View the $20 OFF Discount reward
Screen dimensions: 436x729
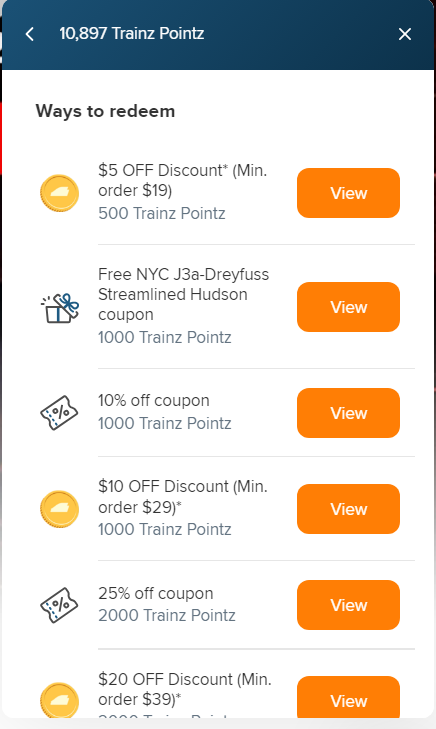pos(349,697)
